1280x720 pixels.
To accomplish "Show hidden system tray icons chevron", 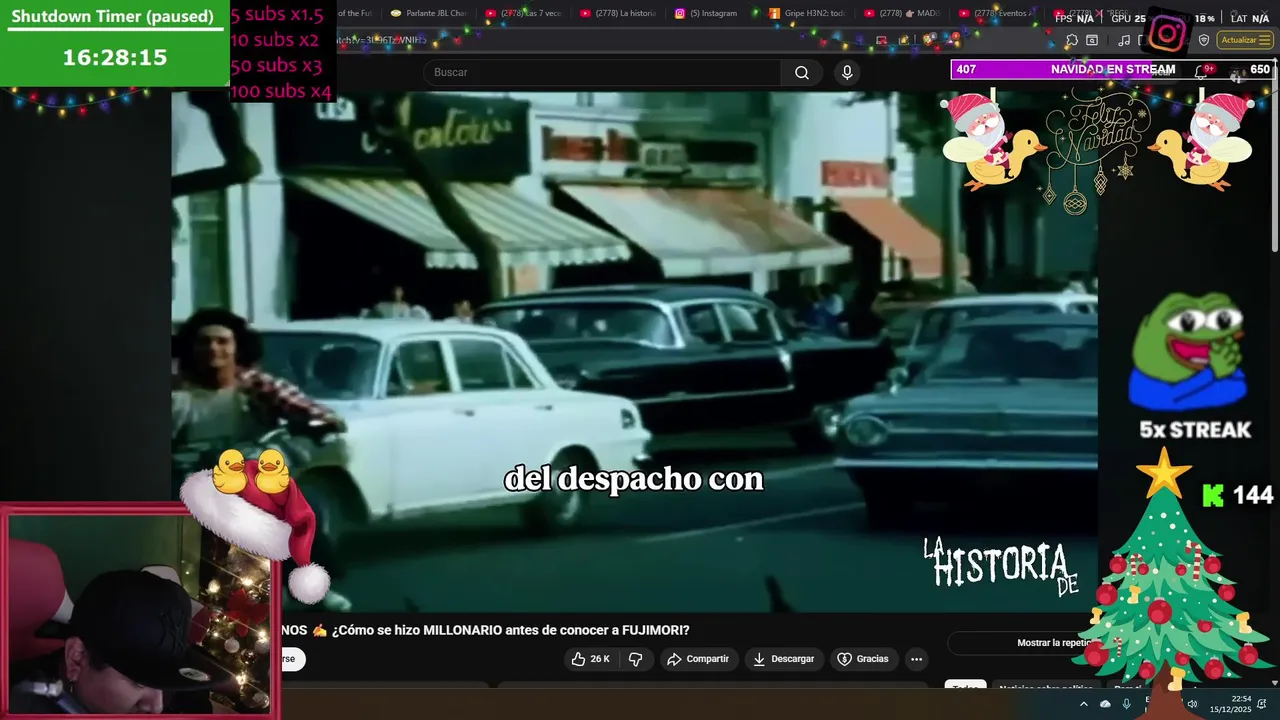I will pyautogui.click(x=1083, y=704).
